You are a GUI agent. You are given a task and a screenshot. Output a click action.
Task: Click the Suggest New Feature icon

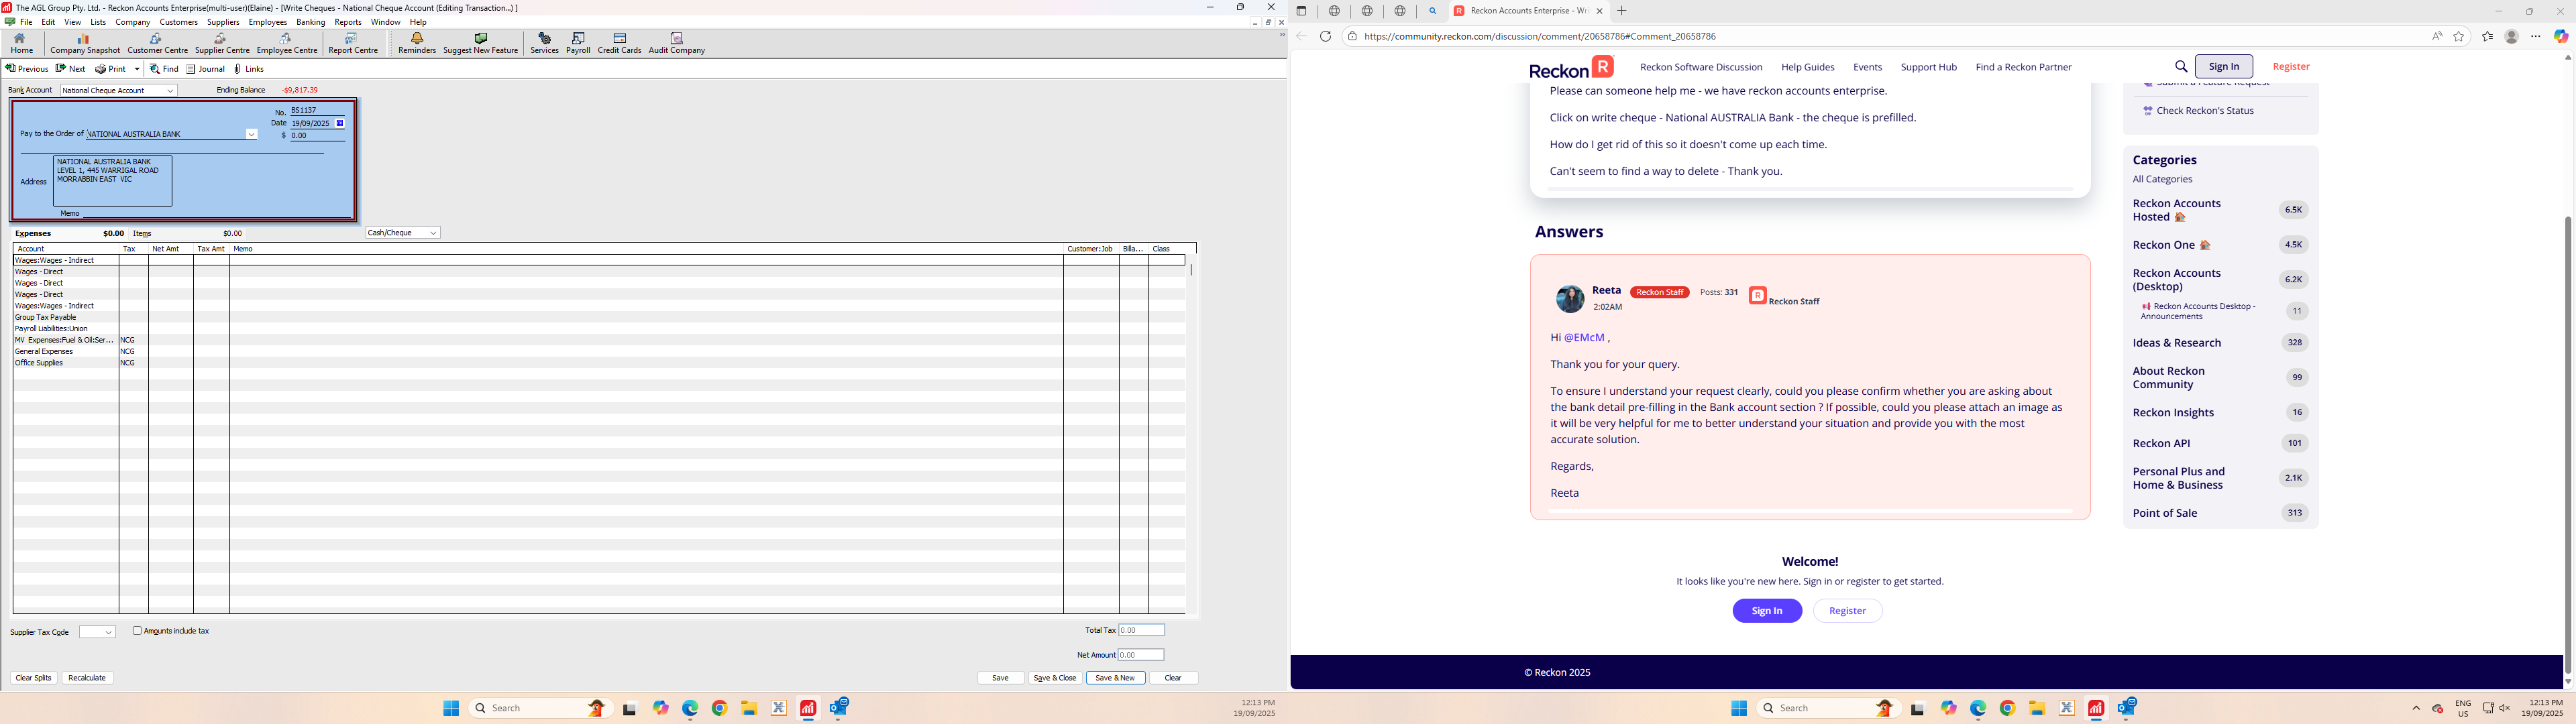[x=481, y=44]
